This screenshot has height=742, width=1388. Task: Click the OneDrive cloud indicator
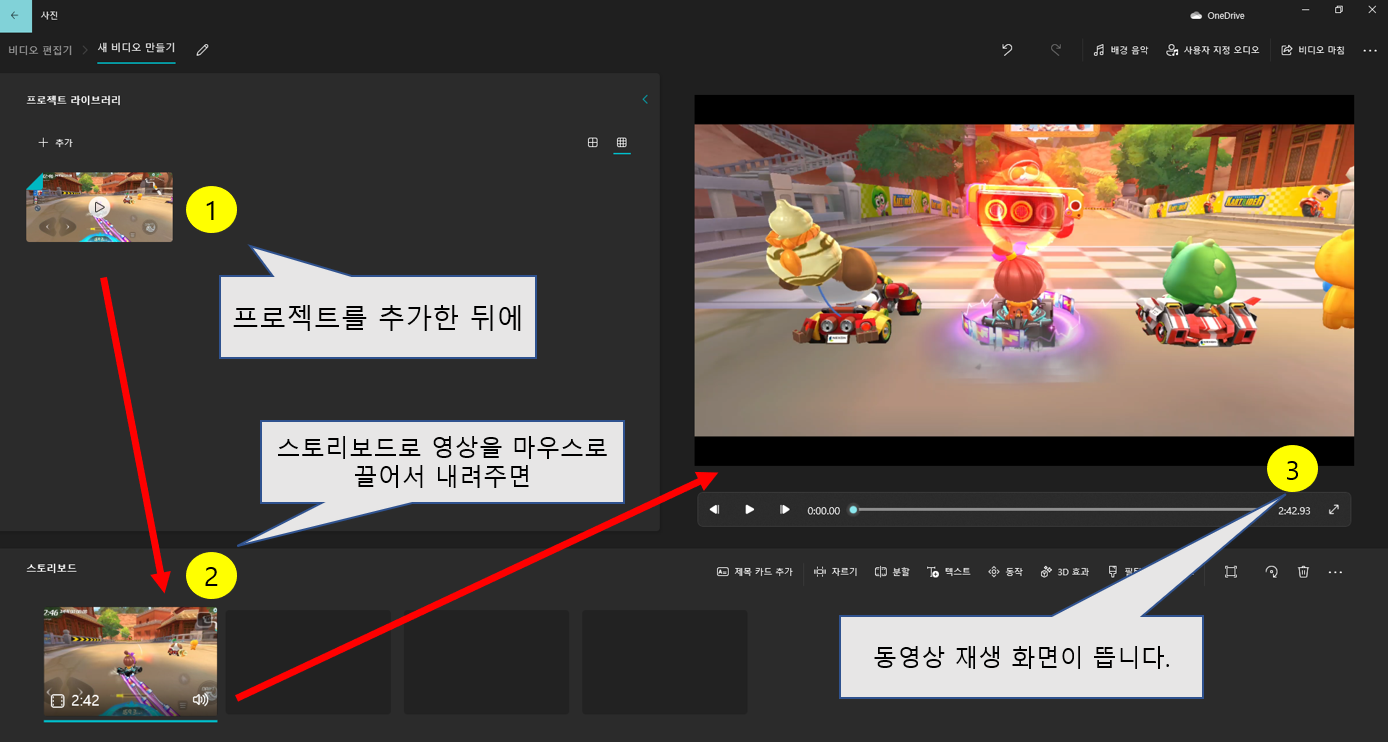[x=1217, y=15]
